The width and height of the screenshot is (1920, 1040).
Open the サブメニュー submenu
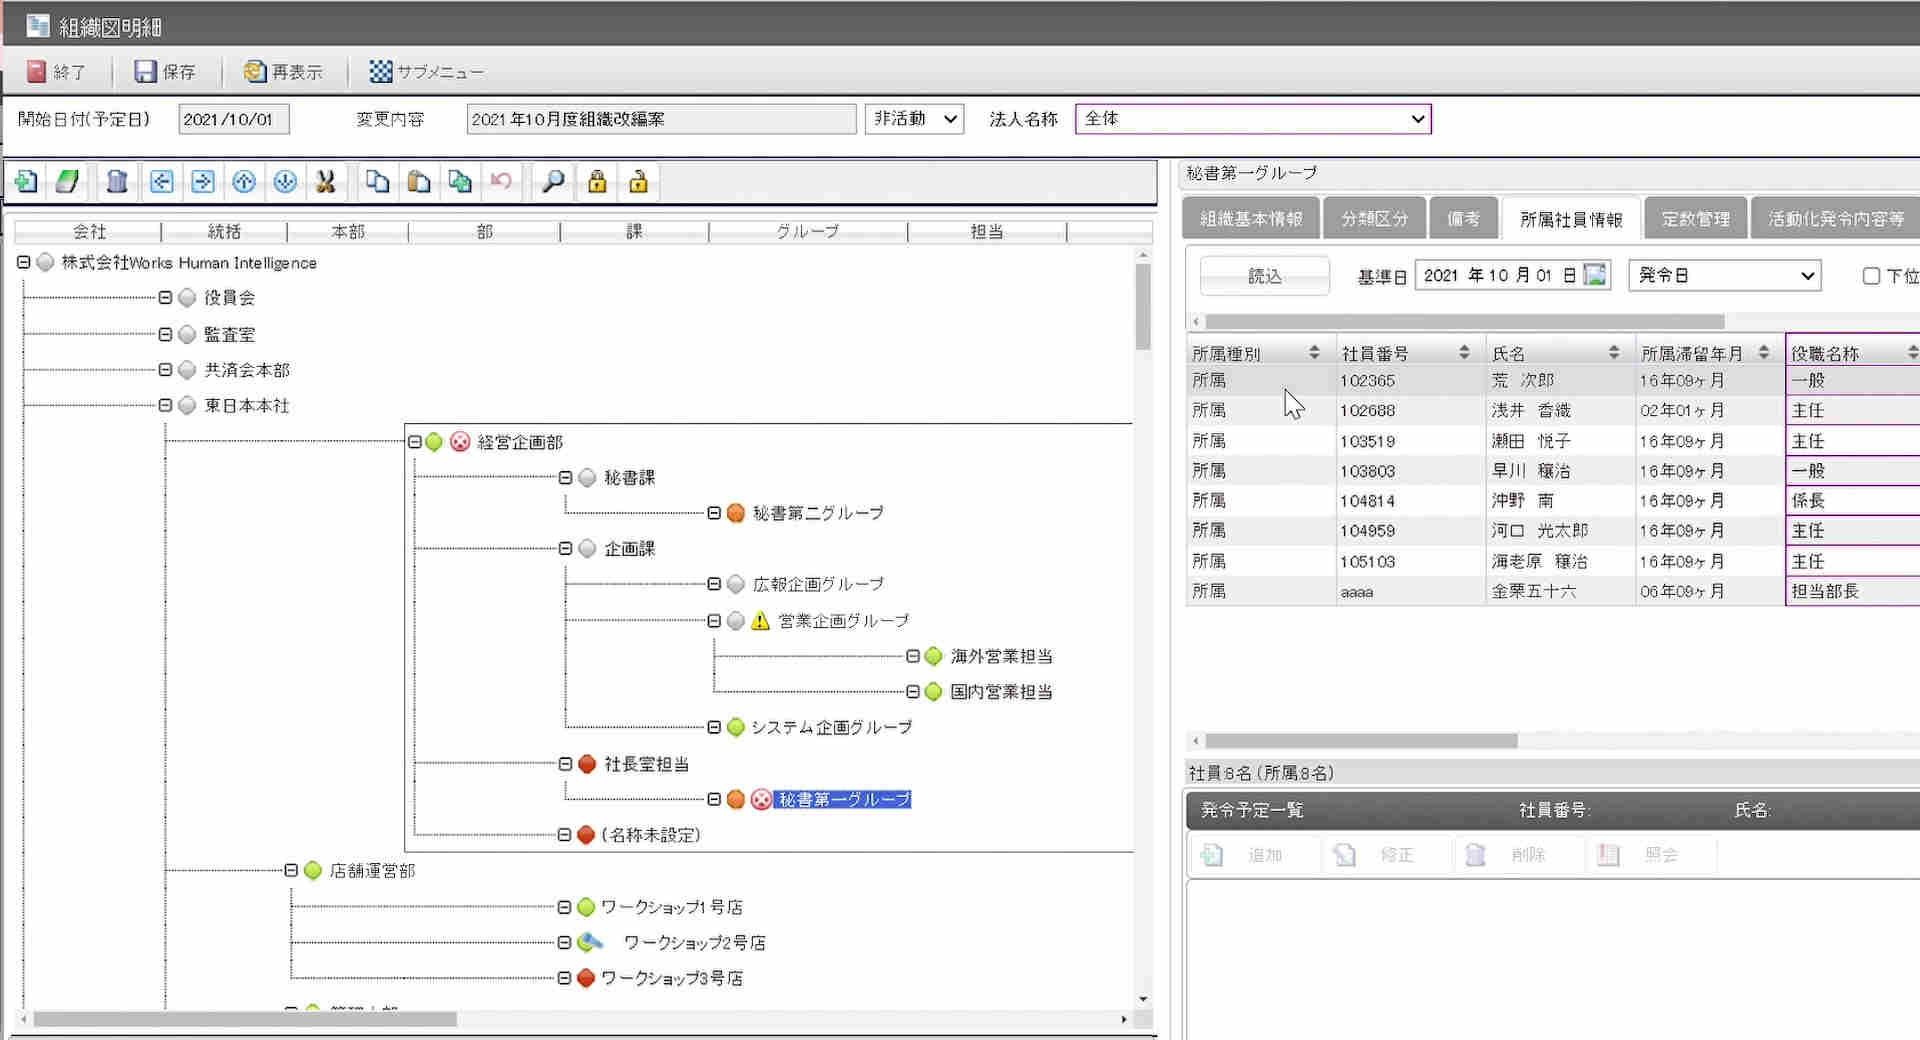(x=426, y=72)
